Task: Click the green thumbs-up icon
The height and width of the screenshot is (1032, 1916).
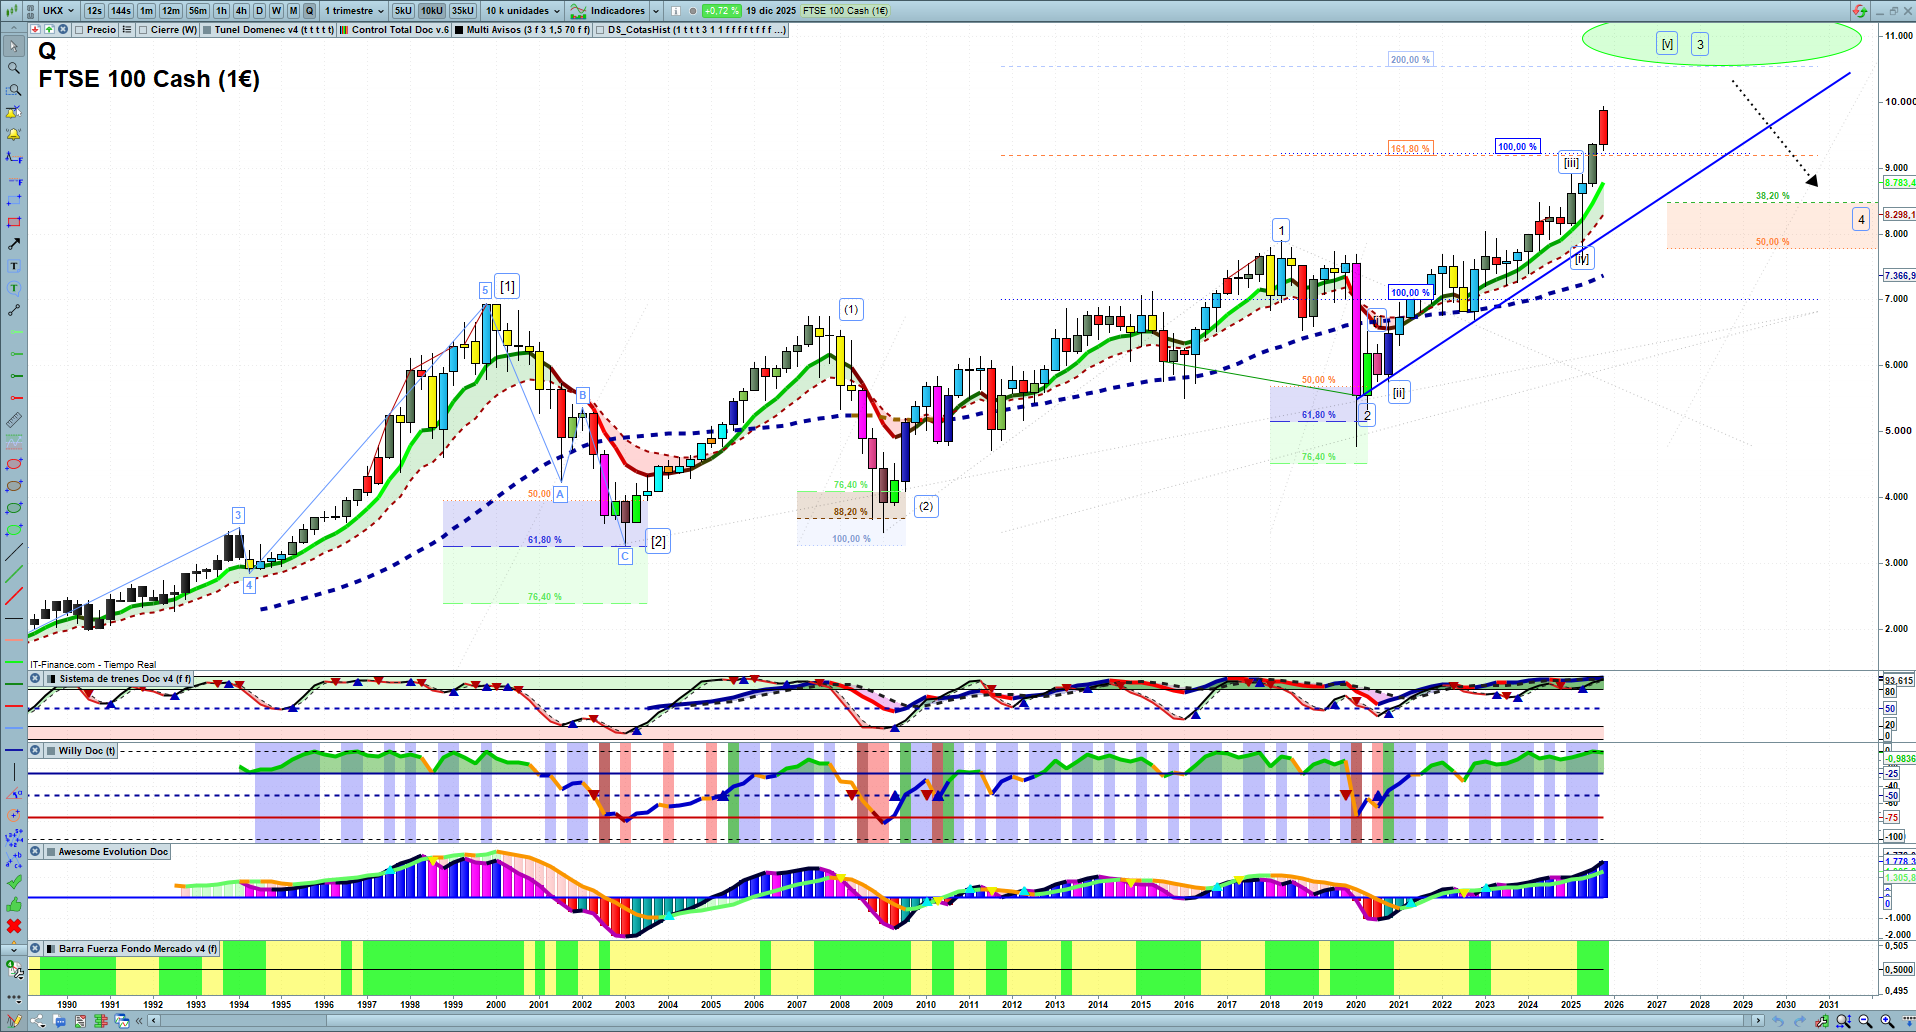Action: (x=14, y=904)
